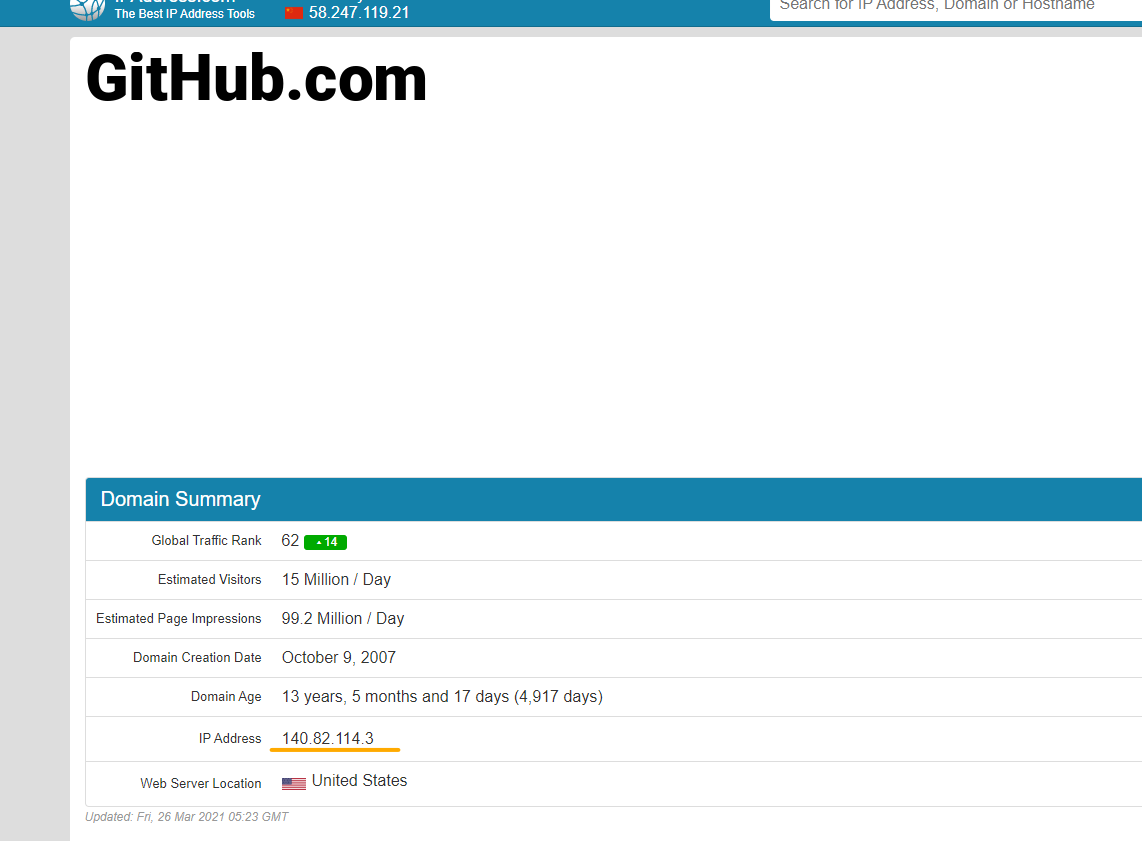This screenshot has height=841, width=1142.
Task: Click the Domain Creation Date label
Action: click(197, 658)
